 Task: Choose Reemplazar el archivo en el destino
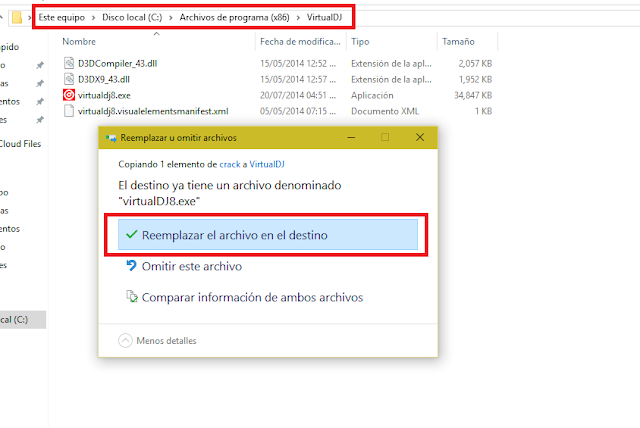pos(268,235)
